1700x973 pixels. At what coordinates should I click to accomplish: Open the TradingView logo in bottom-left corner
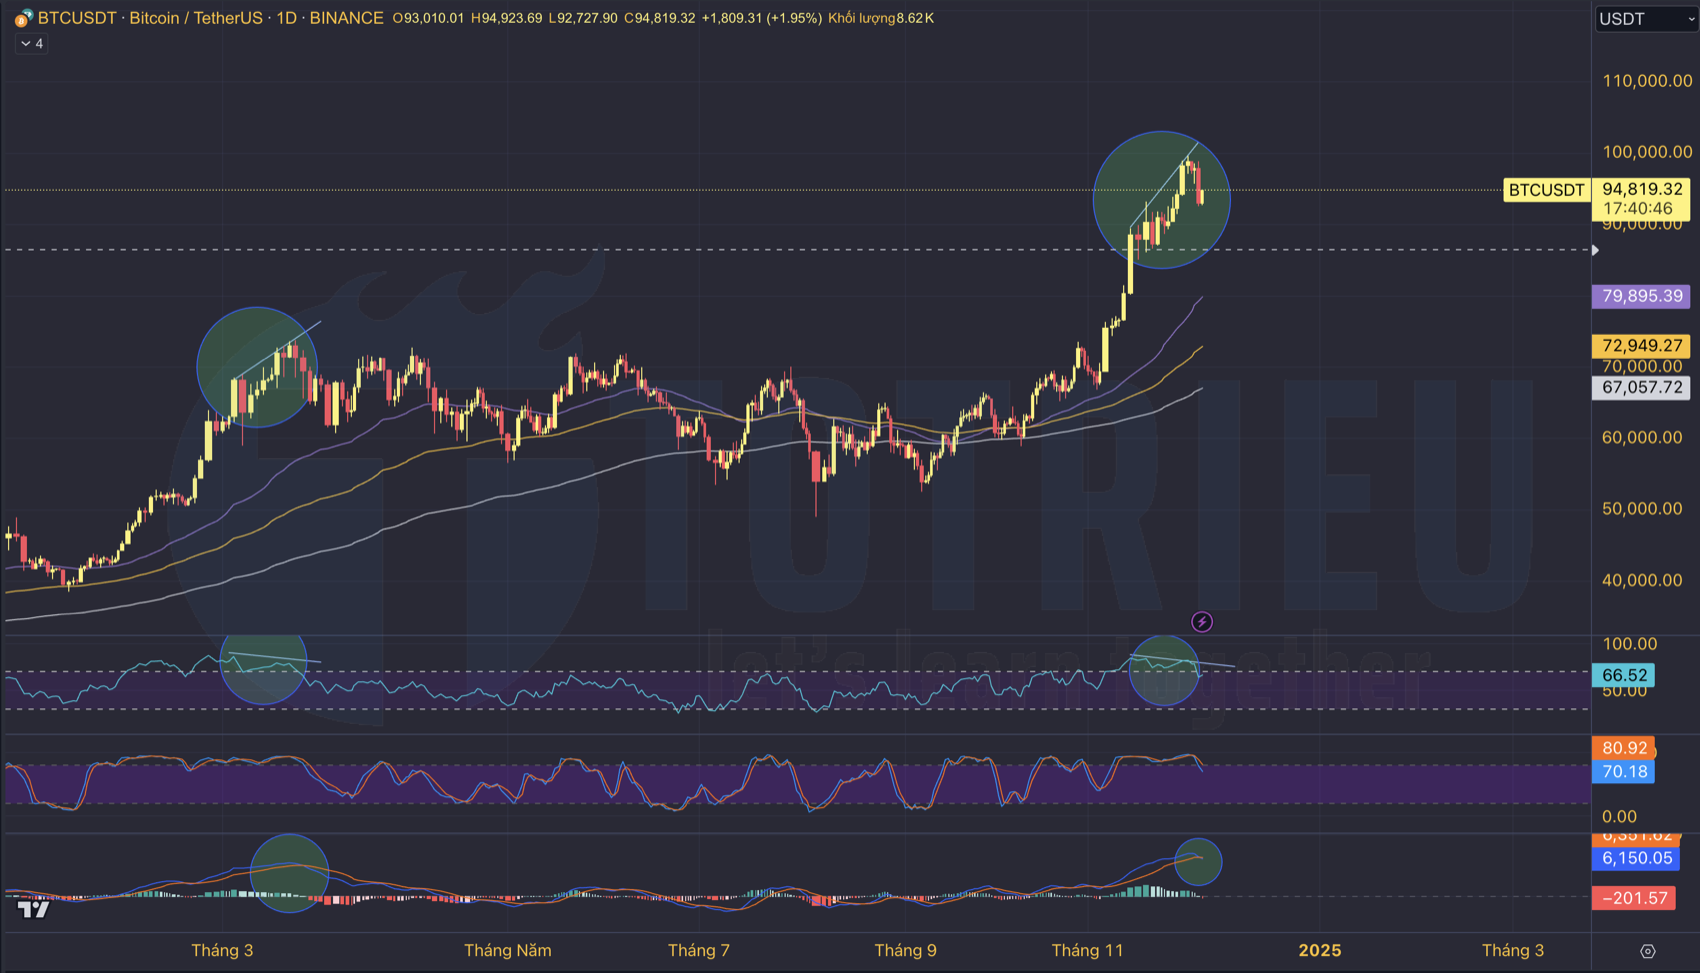(x=34, y=909)
